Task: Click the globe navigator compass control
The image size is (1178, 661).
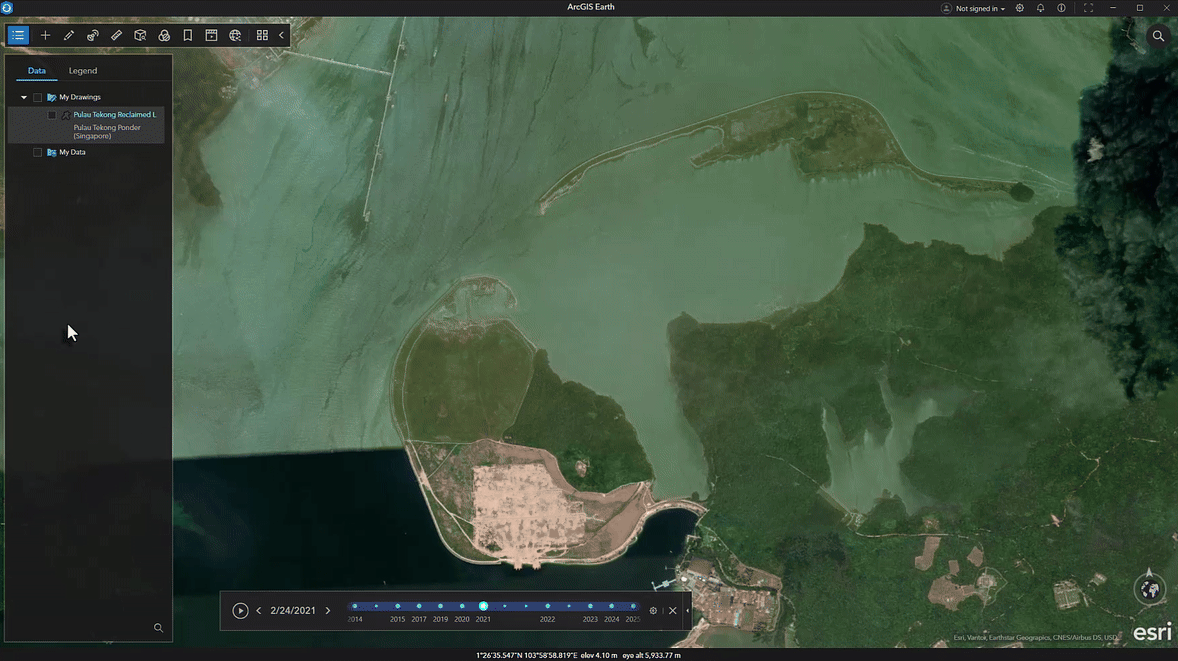Action: click(x=1150, y=590)
